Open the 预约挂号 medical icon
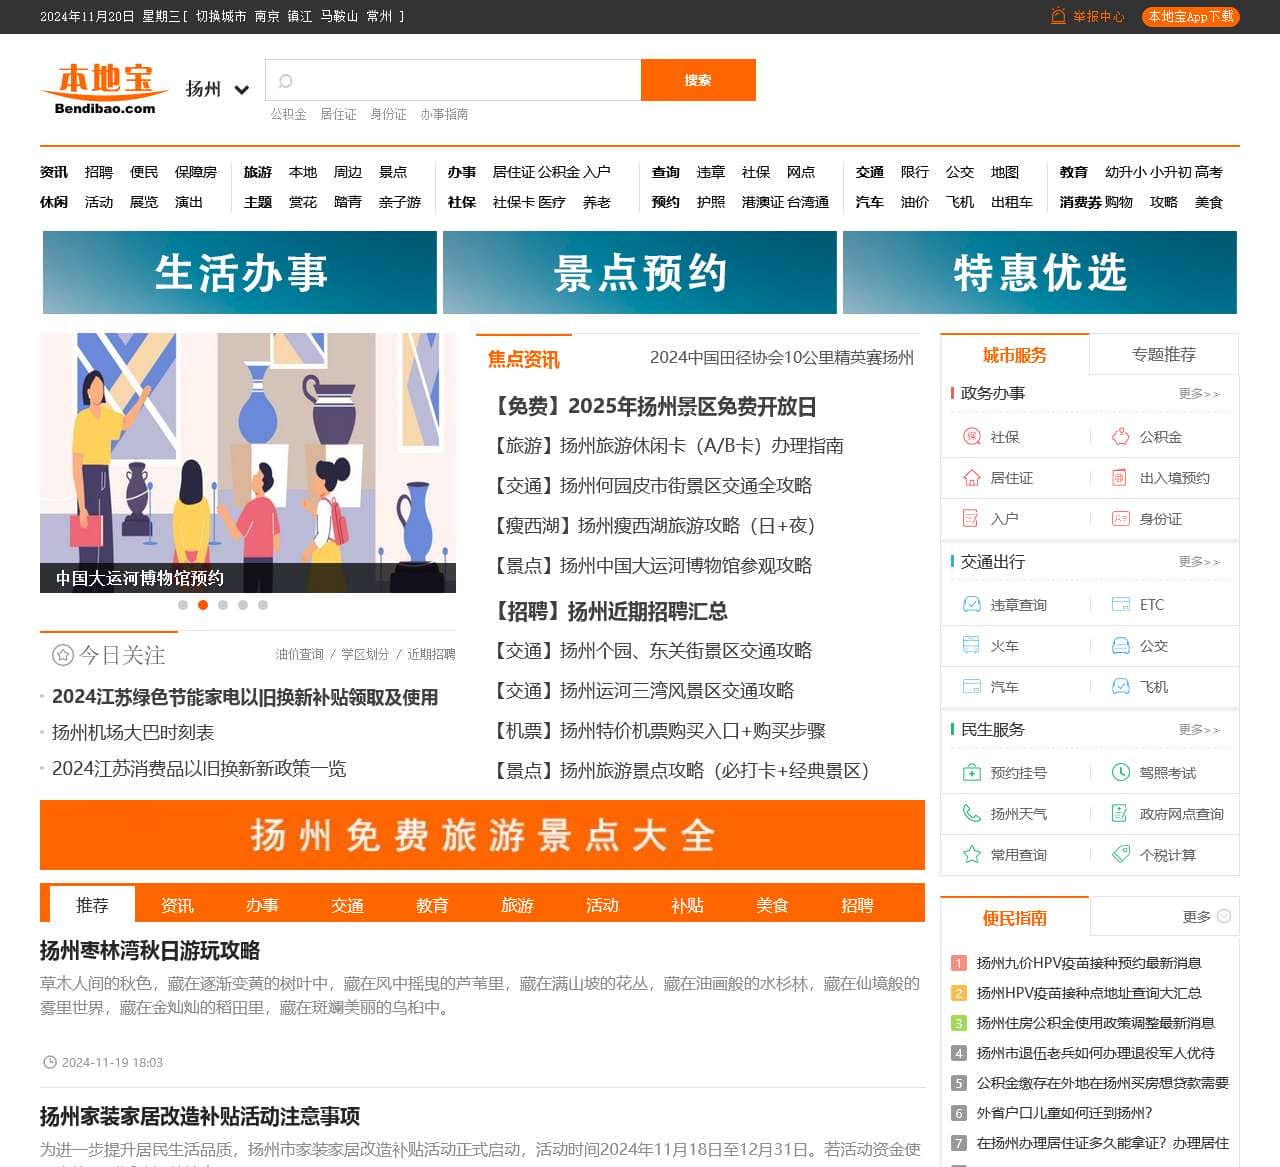The image size is (1280, 1167). (971, 773)
